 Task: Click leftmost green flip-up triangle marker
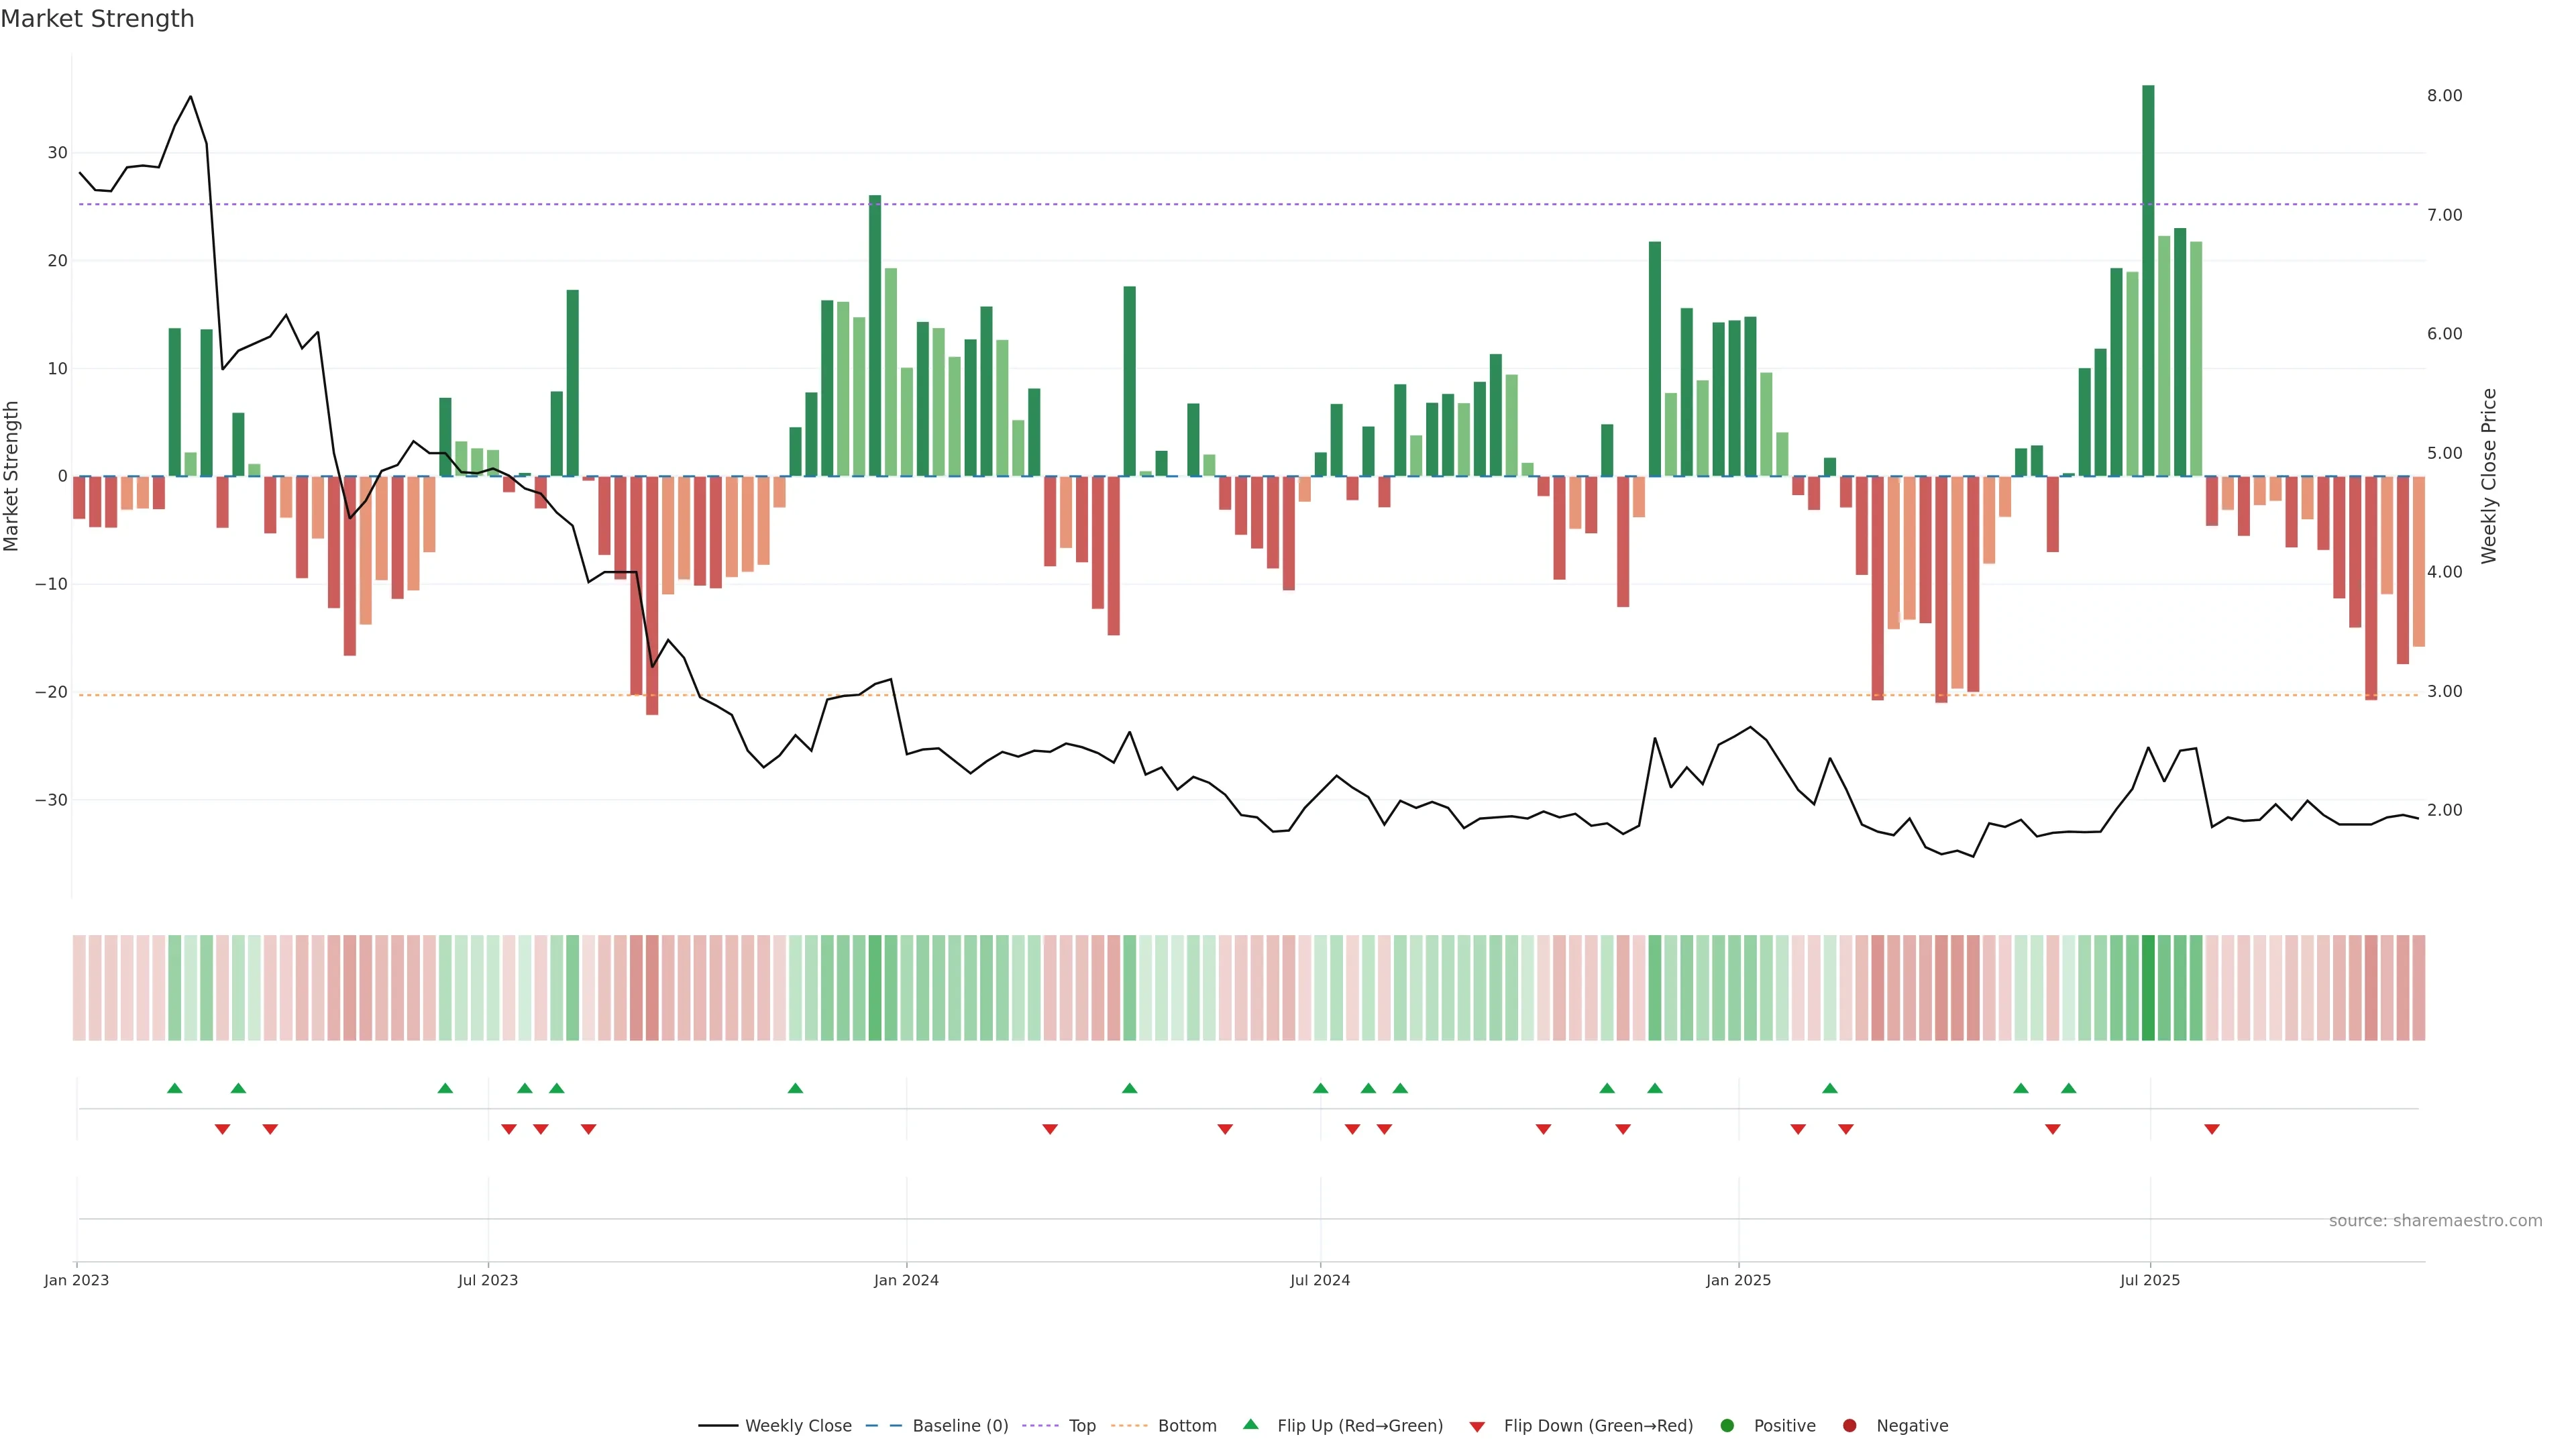click(x=174, y=1088)
